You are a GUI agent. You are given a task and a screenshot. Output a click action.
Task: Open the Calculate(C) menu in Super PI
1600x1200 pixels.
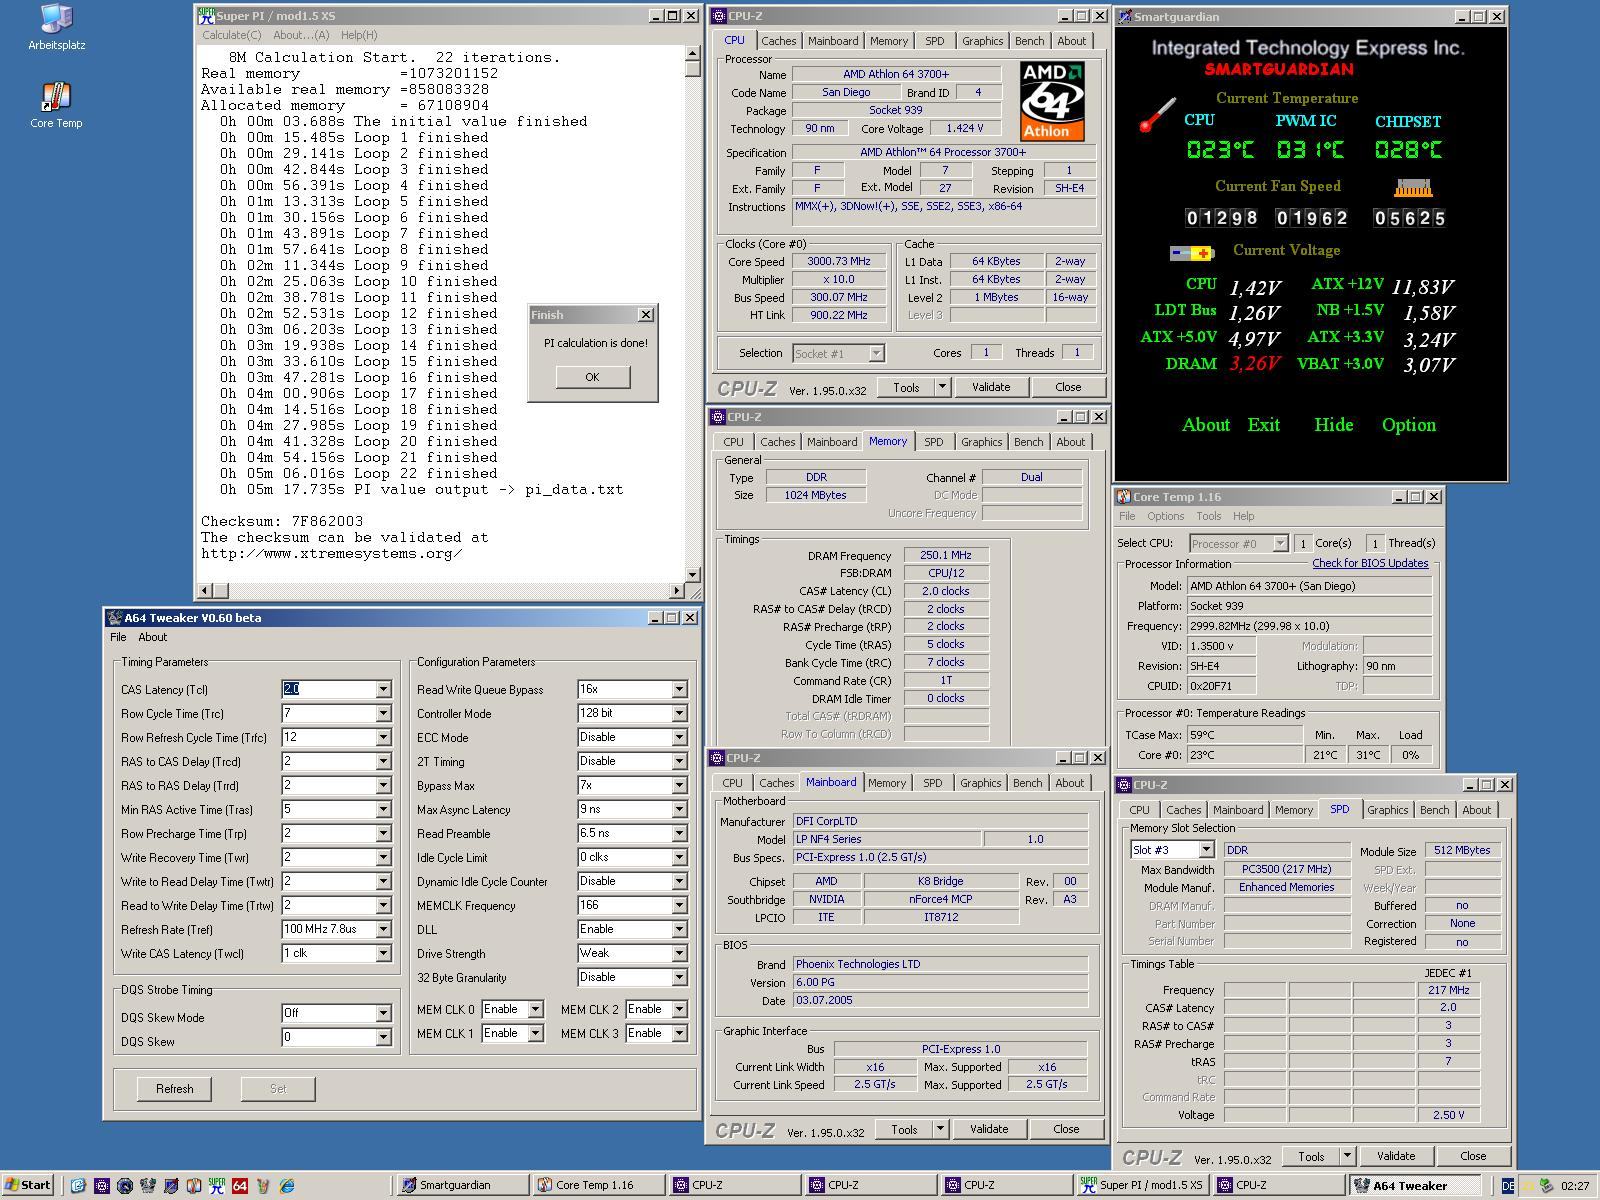[232, 35]
